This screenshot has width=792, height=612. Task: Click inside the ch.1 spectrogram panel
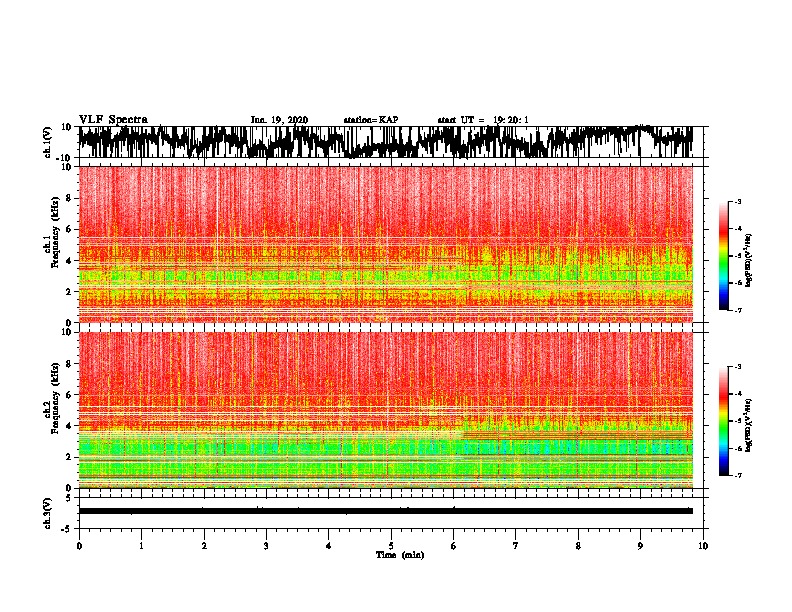click(x=386, y=244)
